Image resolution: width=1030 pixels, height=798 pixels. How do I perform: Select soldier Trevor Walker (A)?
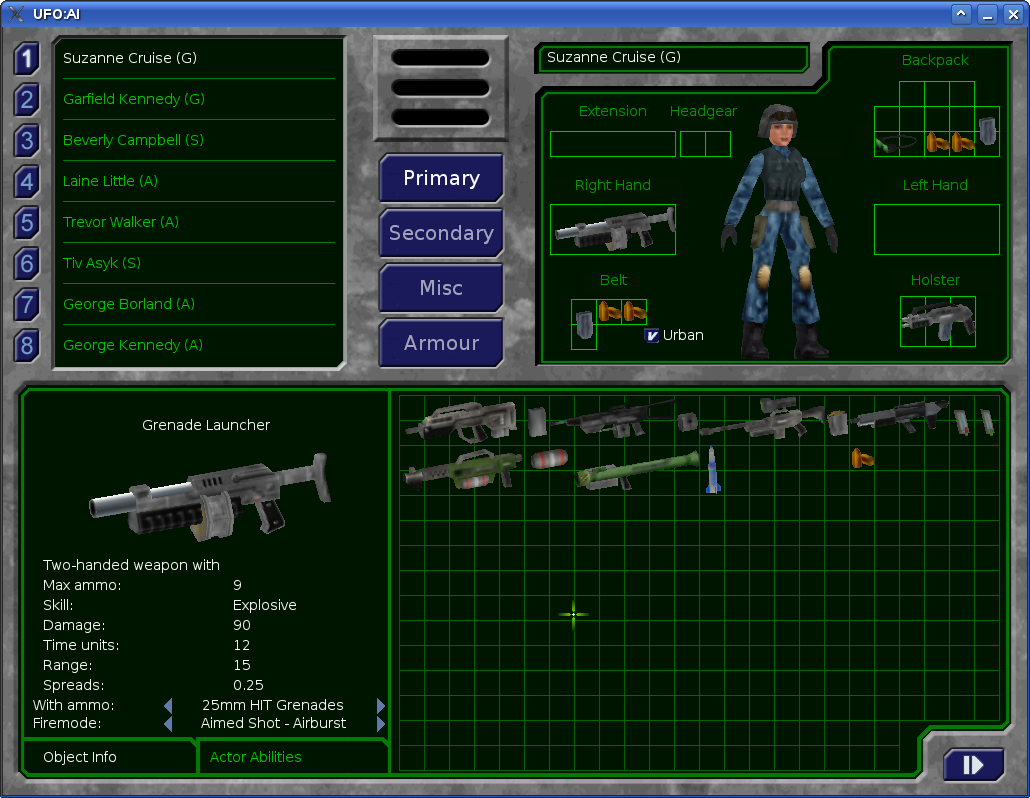pyautogui.click(x=198, y=222)
